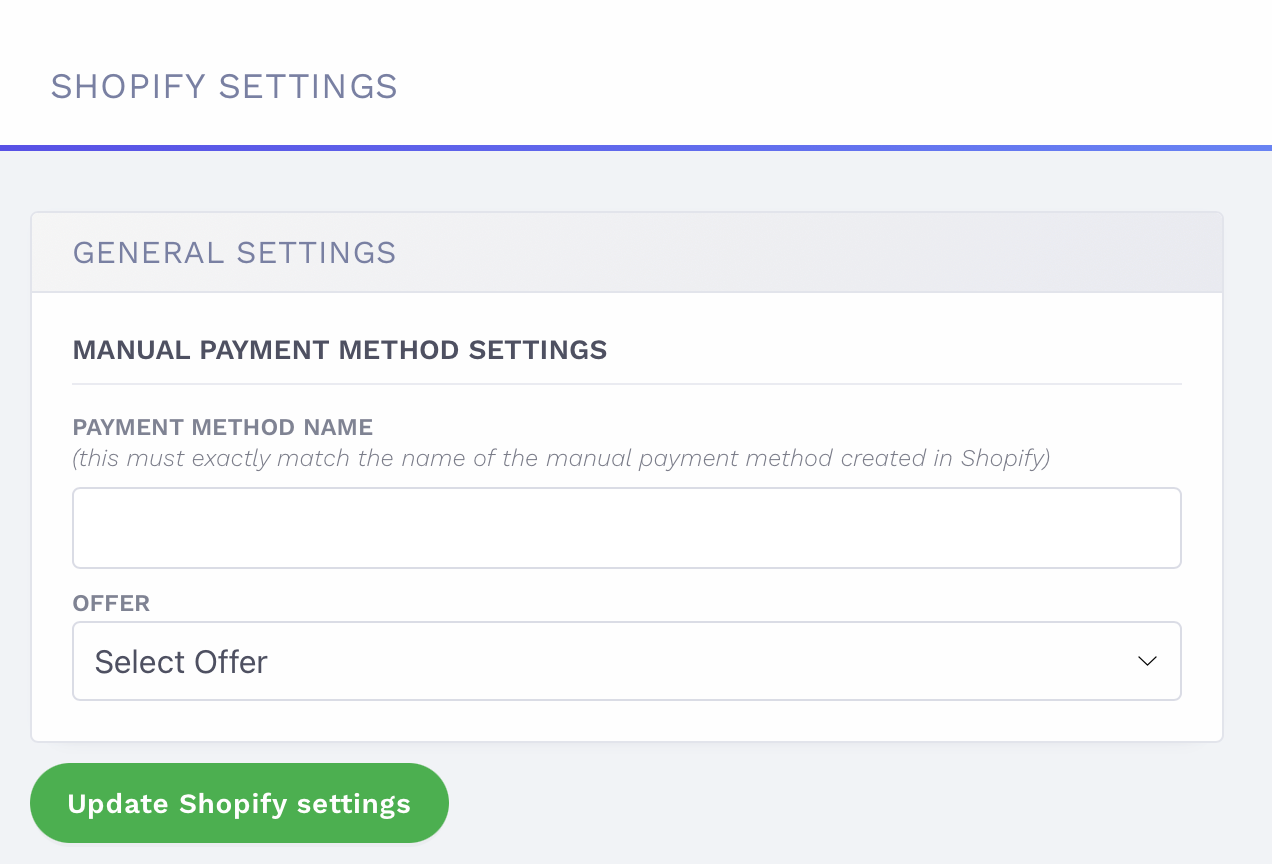Image resolution: width=1272 pixels, height=864 pixels.
Task: Select the GENERAL SETTINGS section header
Action: point(234,252)
